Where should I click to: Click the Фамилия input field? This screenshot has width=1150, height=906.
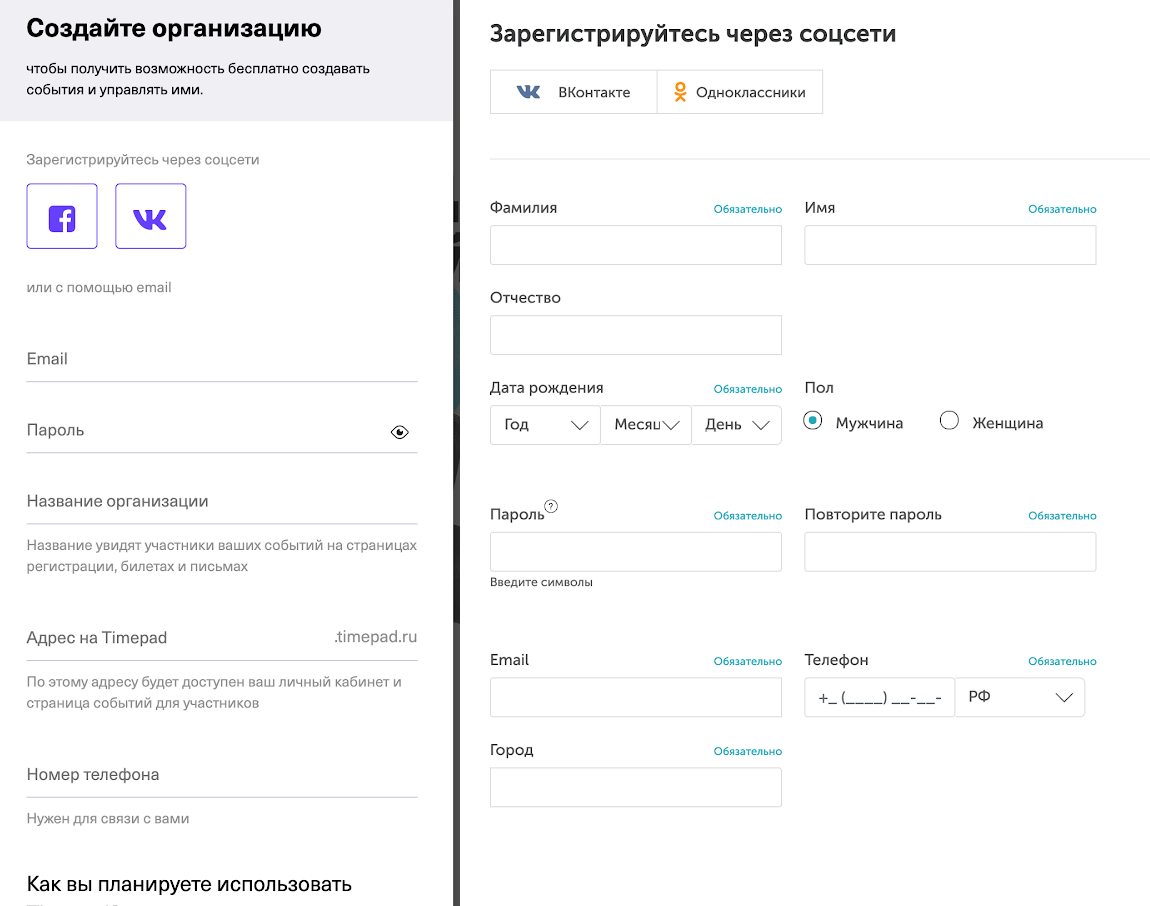click(635, 244)
